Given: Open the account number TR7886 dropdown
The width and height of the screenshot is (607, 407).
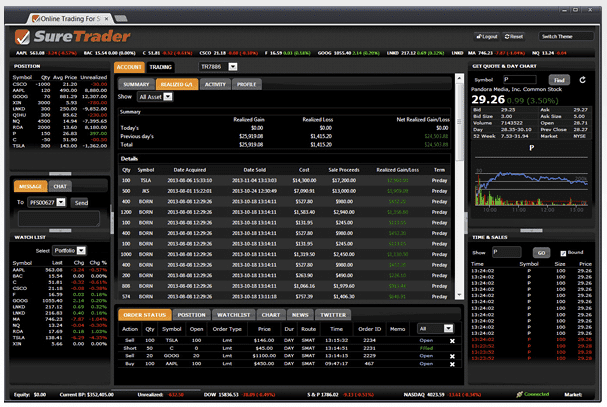Looking at the screenshot, I should 233,67.
